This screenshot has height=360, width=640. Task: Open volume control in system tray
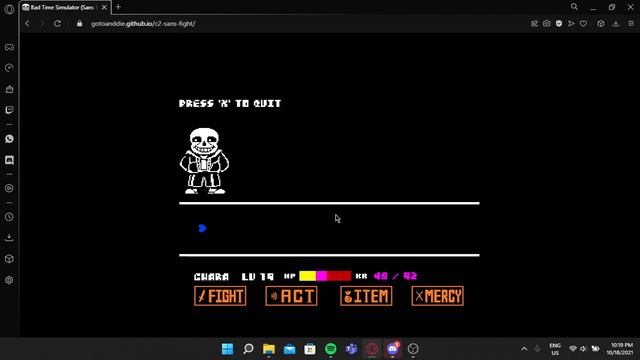click(x=584, y=349)
